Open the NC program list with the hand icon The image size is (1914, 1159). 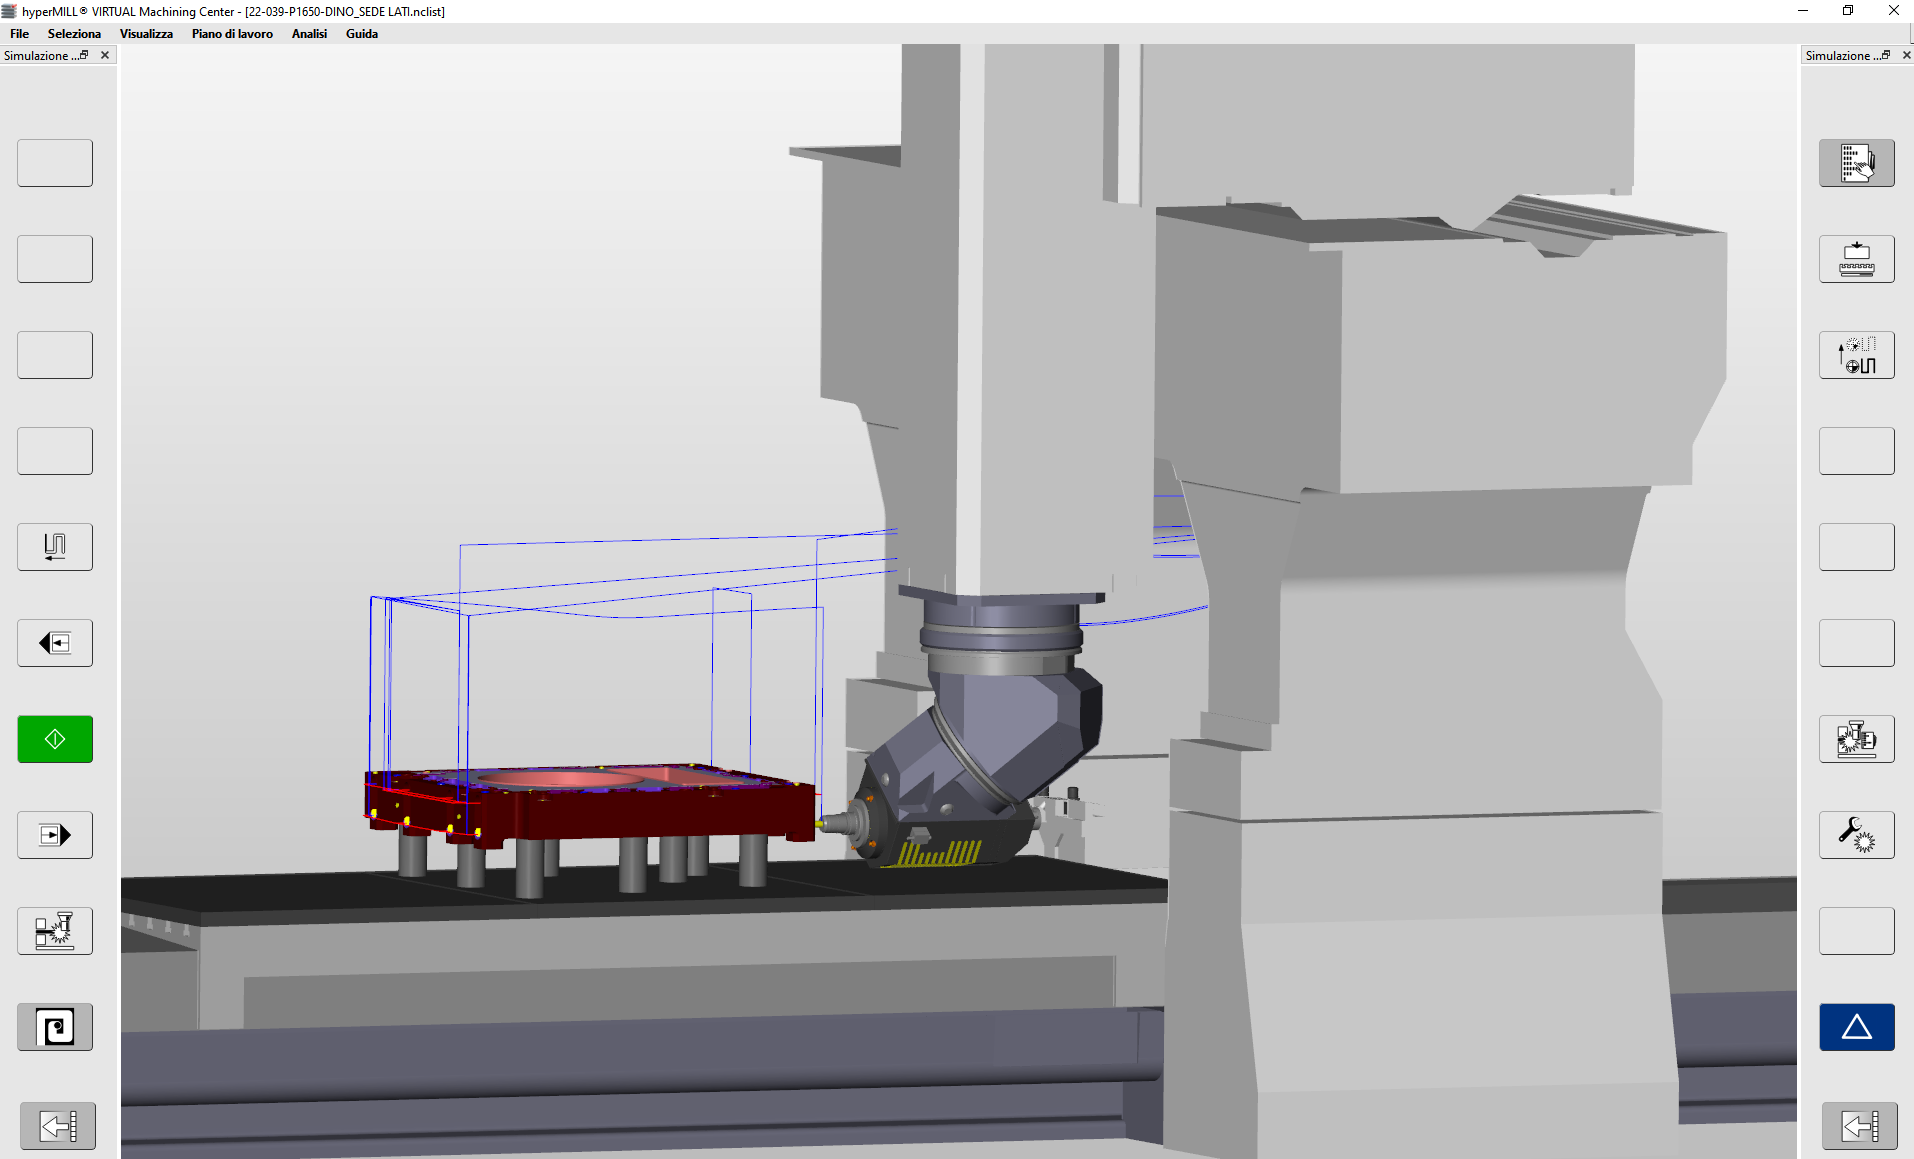point(1857,163)
